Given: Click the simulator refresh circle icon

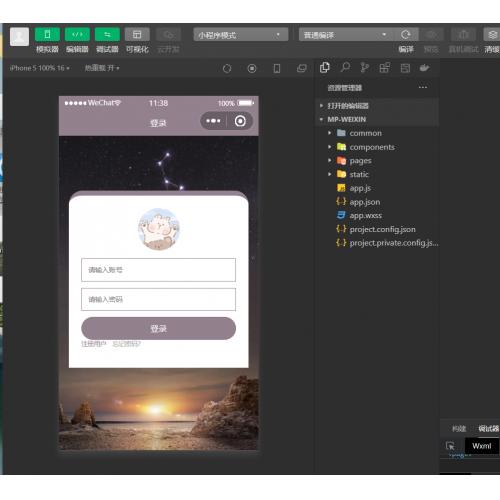Looking at the screenshot, I should (x=227, y=68).
